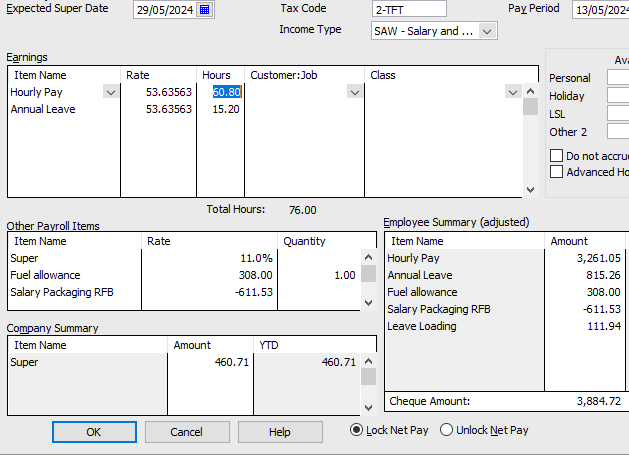Viewport: 629px width, 455px height.
Task: Click the OK button
Action: (x=94, y=432)
